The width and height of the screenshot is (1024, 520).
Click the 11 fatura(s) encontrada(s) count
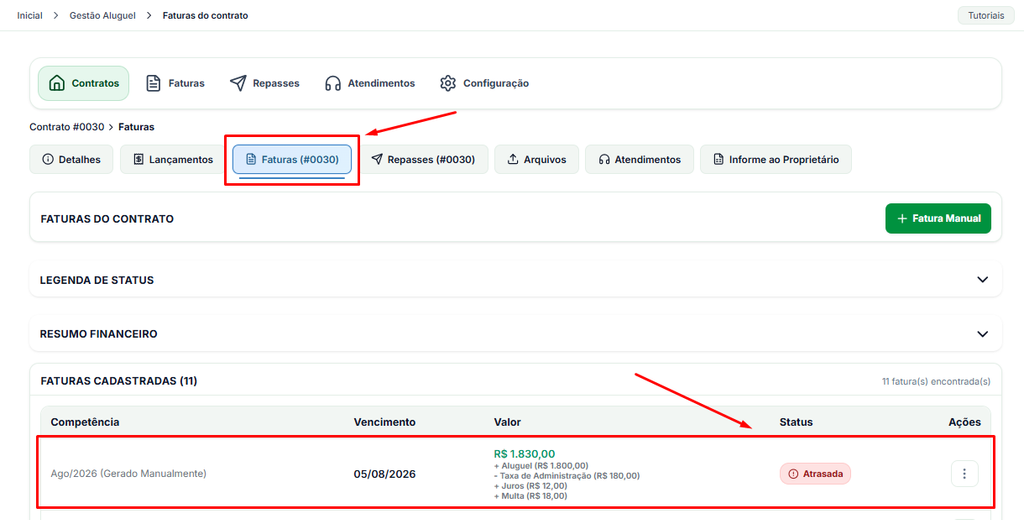point(936,381)
